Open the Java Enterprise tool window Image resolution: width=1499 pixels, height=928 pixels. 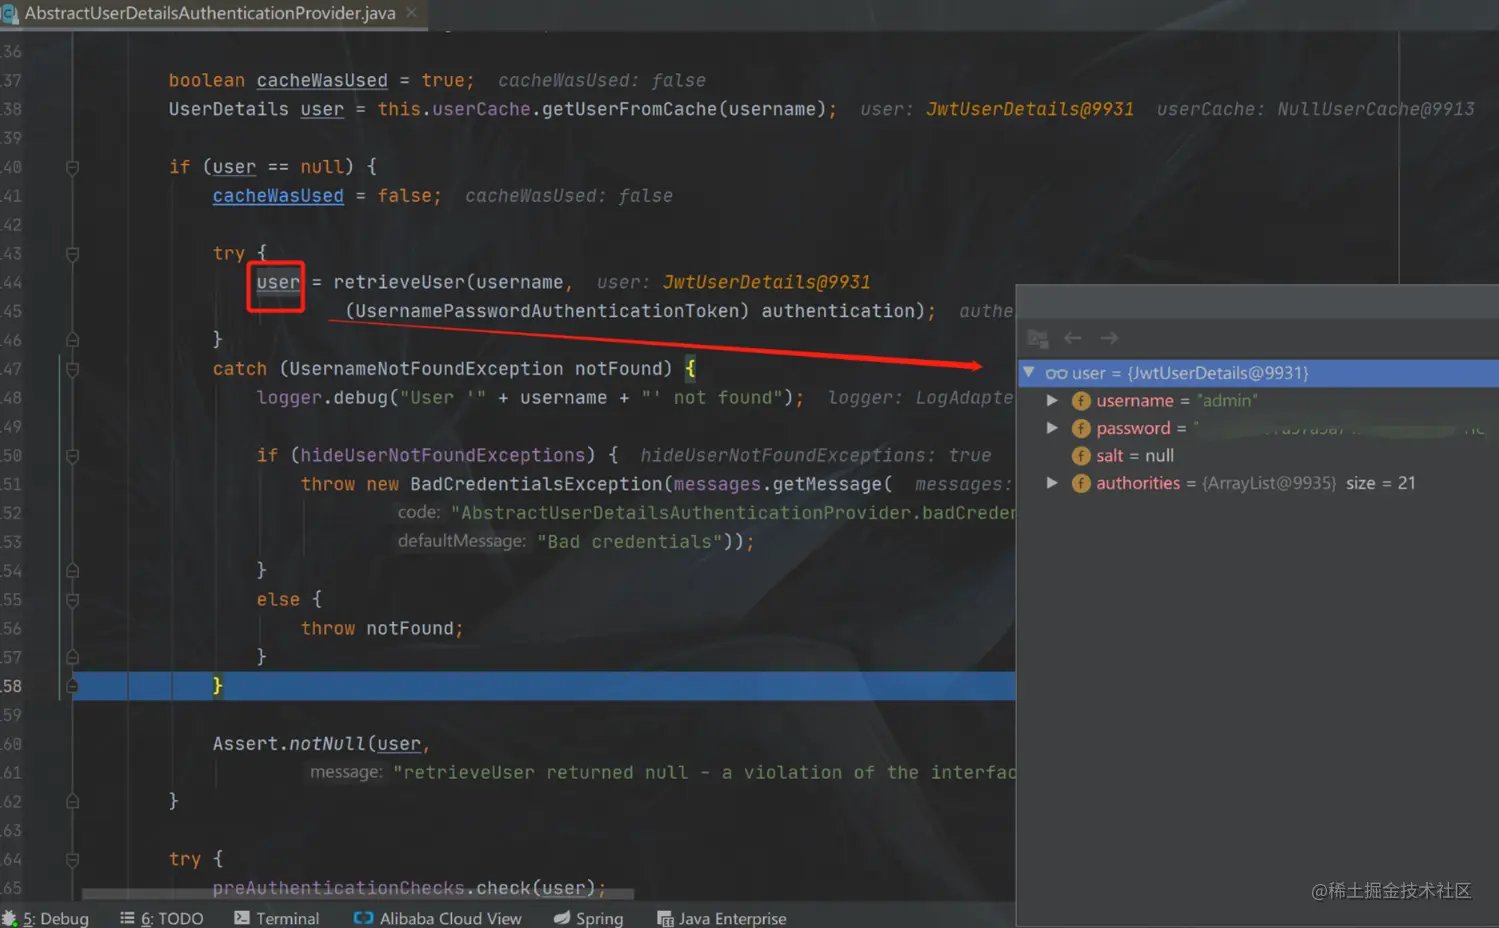point(722,918)
